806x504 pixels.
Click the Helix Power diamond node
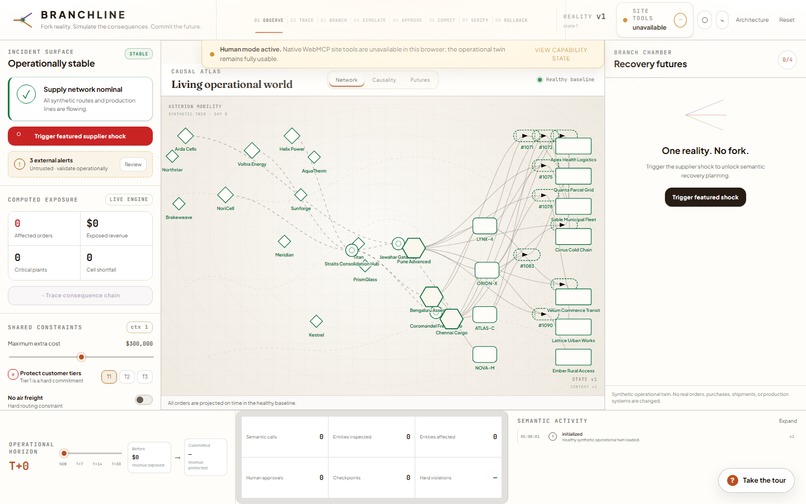(292, 136)
